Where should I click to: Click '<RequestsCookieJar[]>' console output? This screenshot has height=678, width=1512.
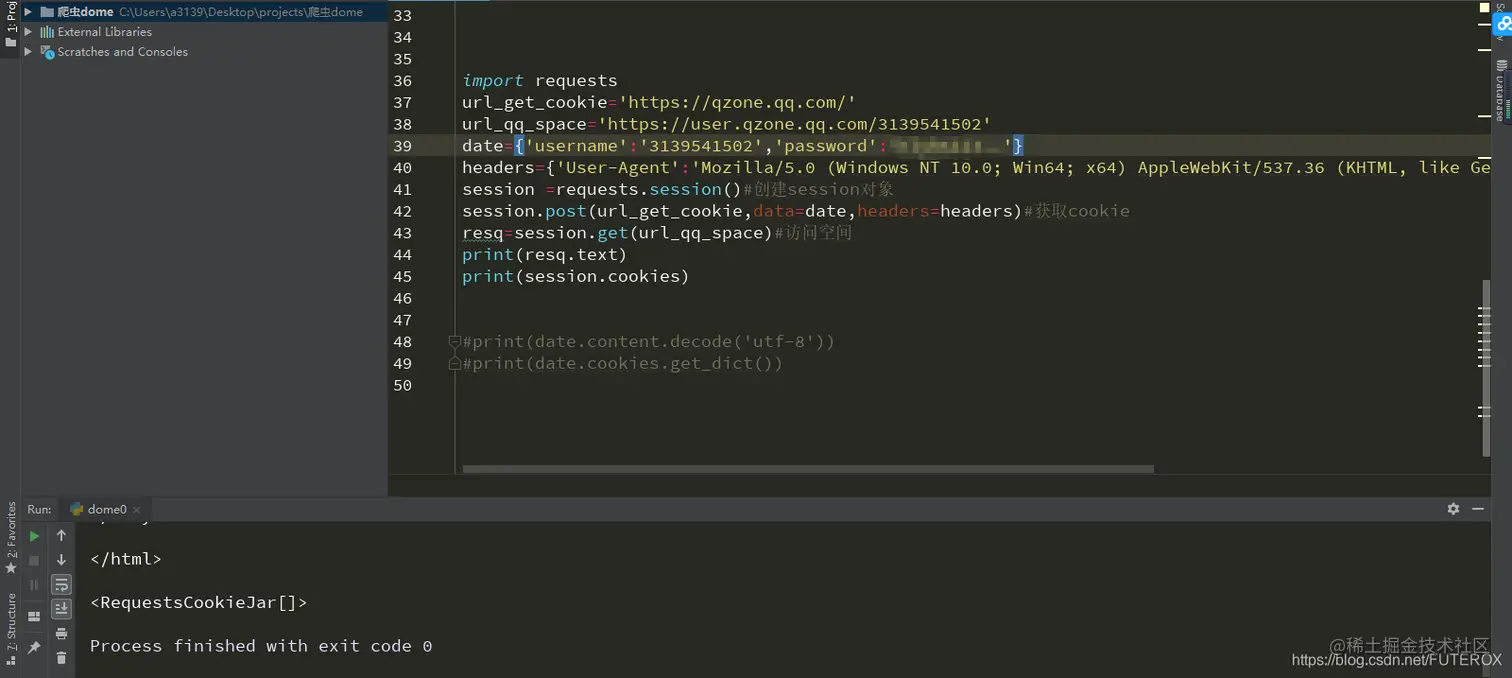click(198, 603)
